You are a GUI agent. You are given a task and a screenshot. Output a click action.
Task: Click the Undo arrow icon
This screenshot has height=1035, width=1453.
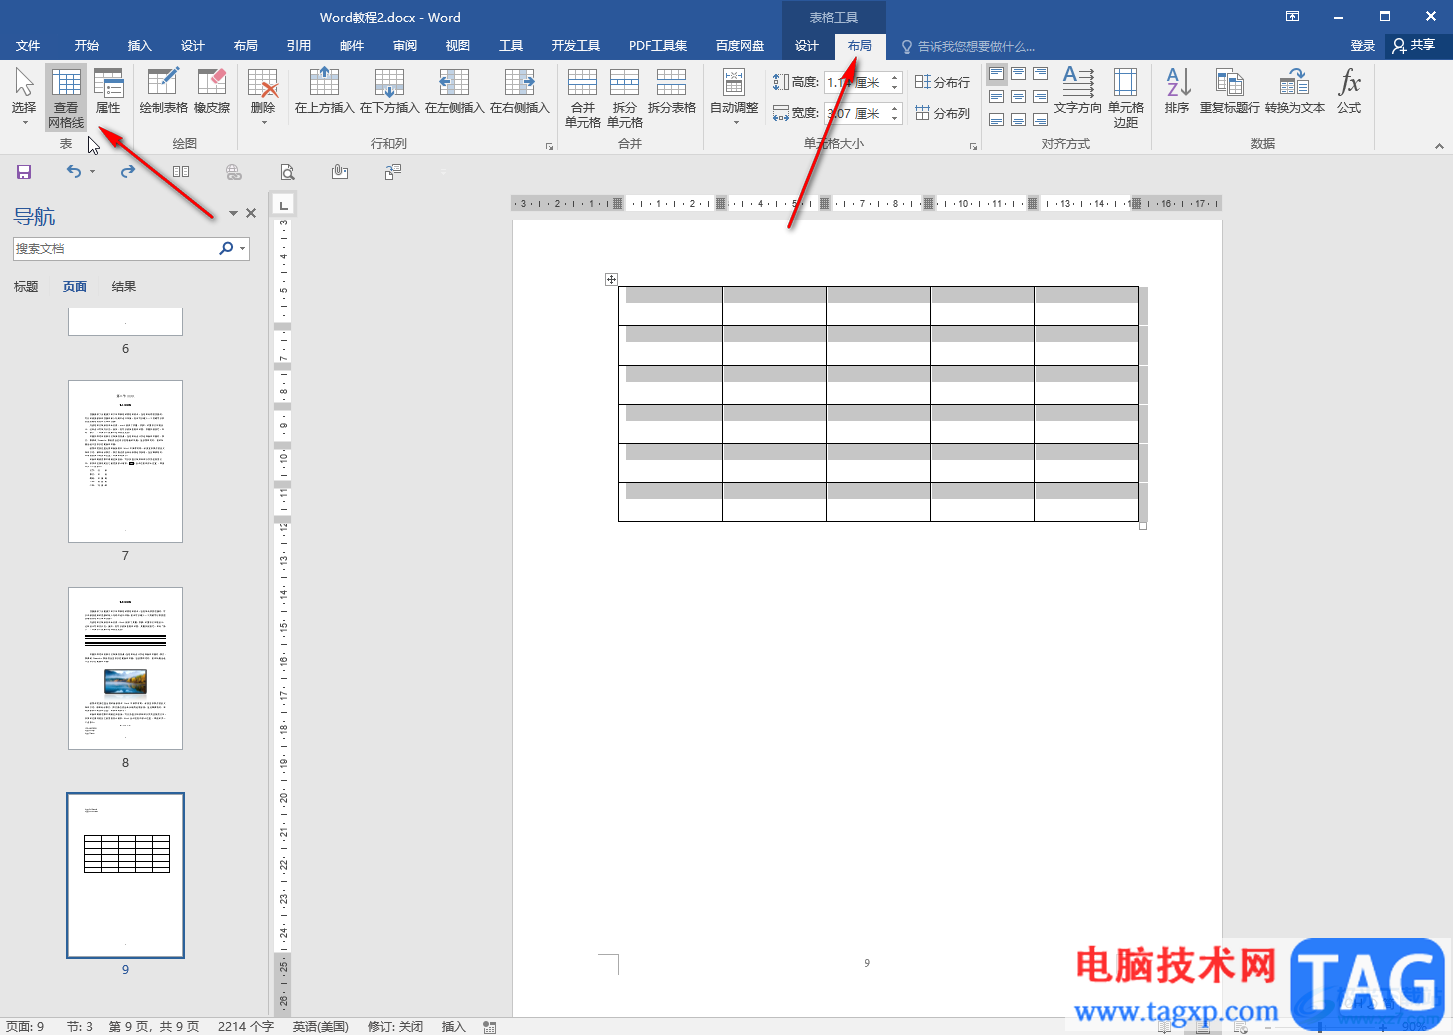73,172
